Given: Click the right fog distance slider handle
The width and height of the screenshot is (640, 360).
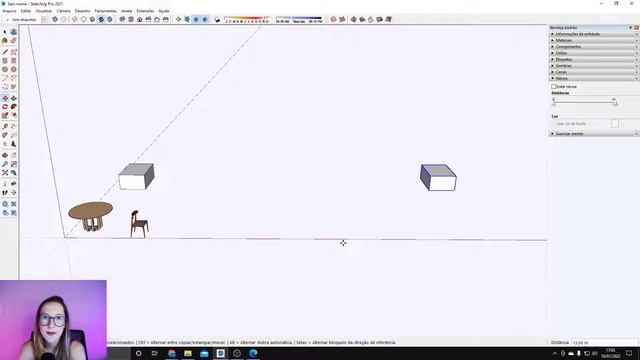Looking at the screenshot, I should pos(615,104).
